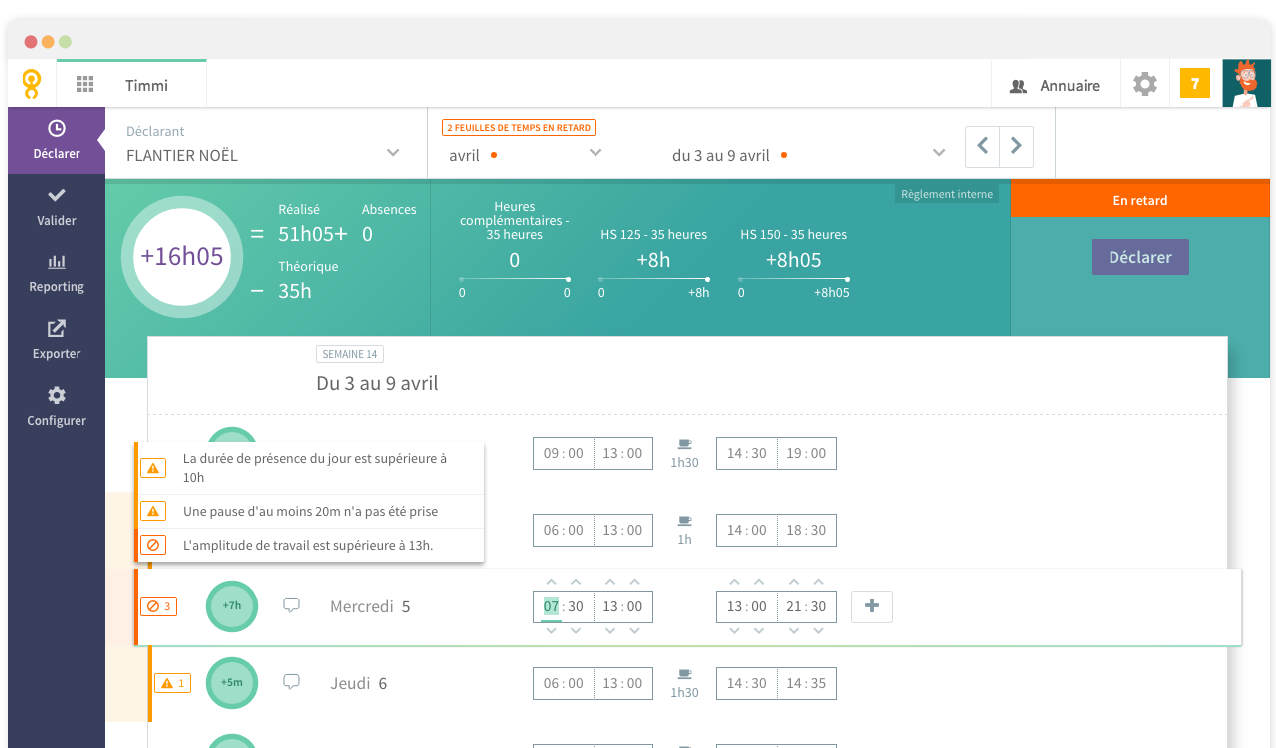Image resolution: width=1276 pixels, height=748 pixels.
Task: Select the Jeudi 6 day label
Action: pos(359,683)
